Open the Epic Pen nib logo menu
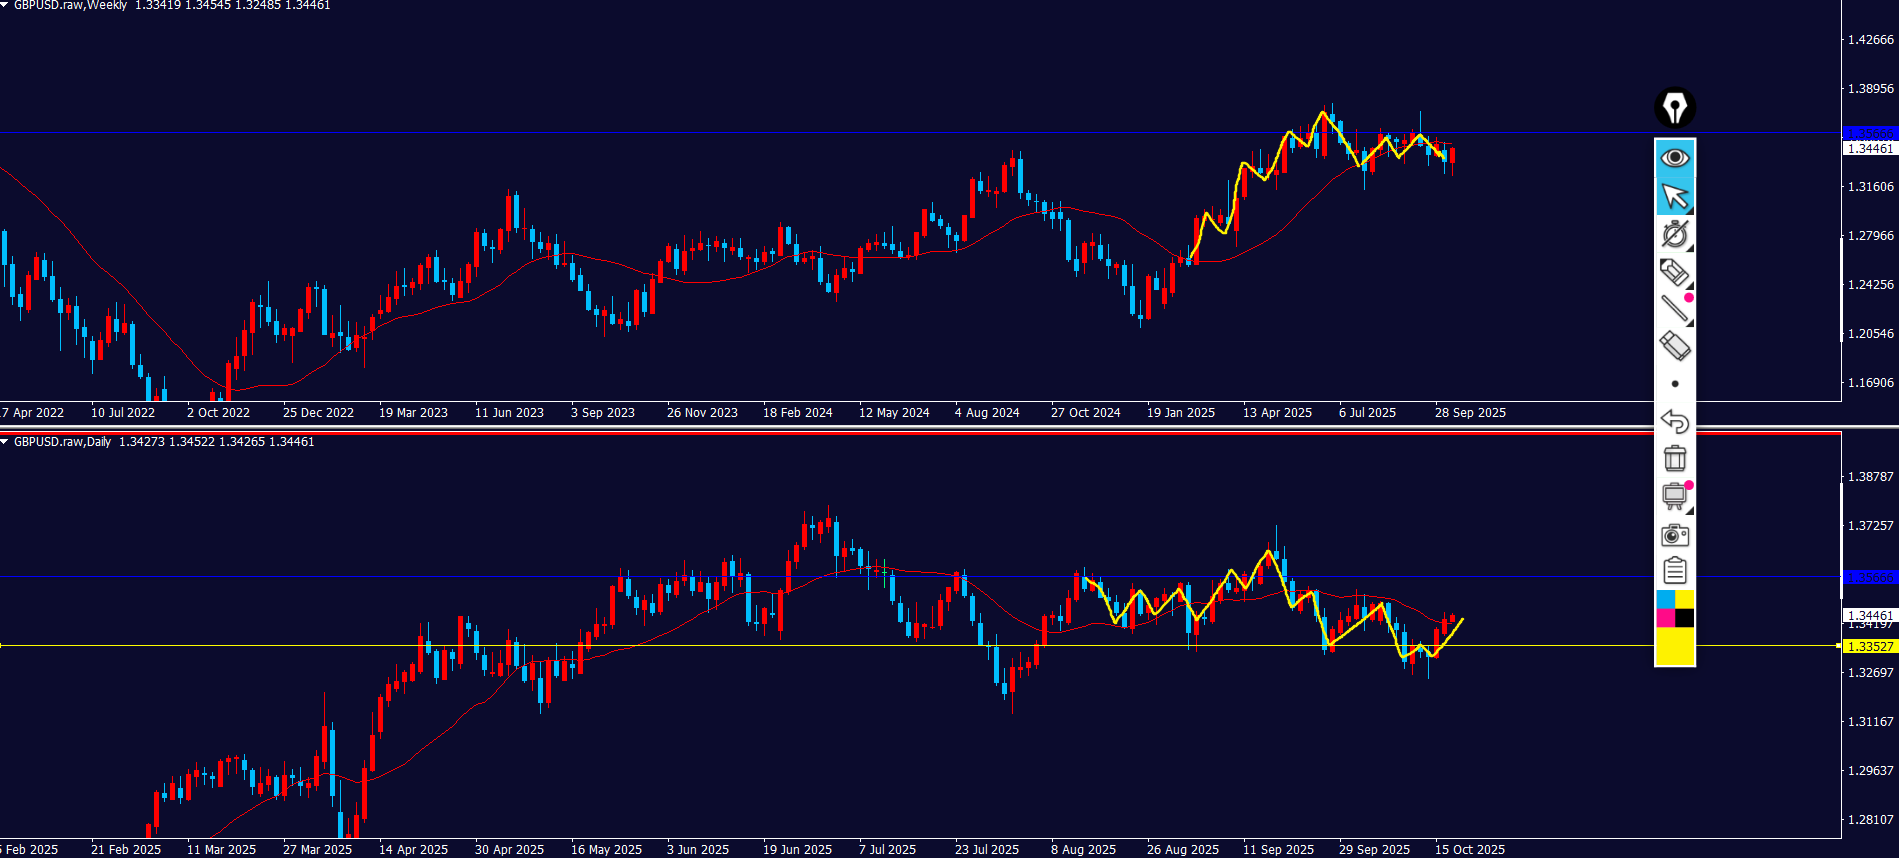This screenshot has width=1899, height=858. coord(1675,108)
